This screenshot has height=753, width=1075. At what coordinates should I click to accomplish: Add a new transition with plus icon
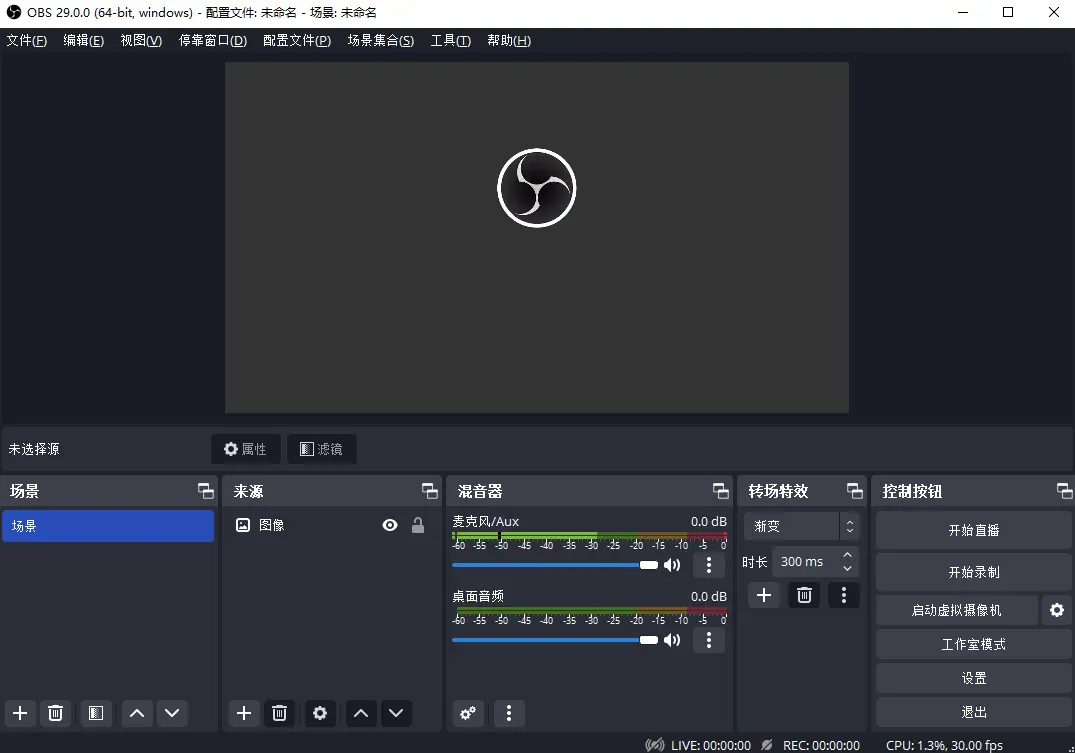point(764,595)
